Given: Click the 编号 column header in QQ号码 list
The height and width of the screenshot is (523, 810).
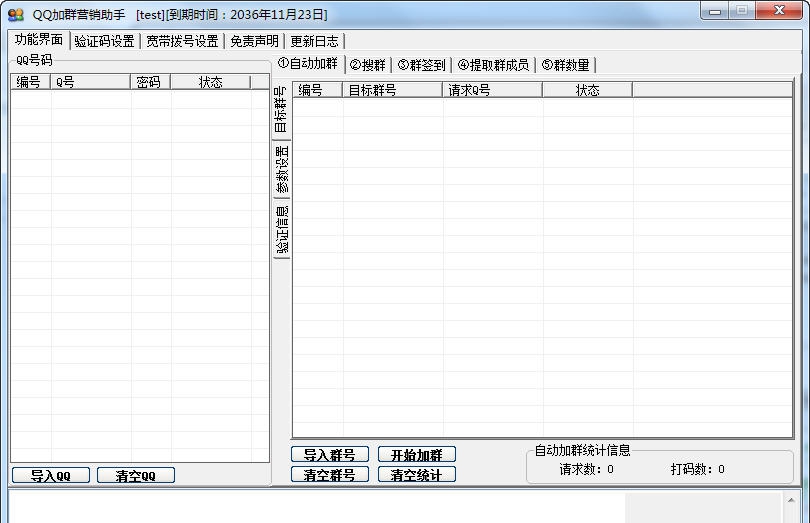Looking at the screenshot, I should click(x=30, y=82).
